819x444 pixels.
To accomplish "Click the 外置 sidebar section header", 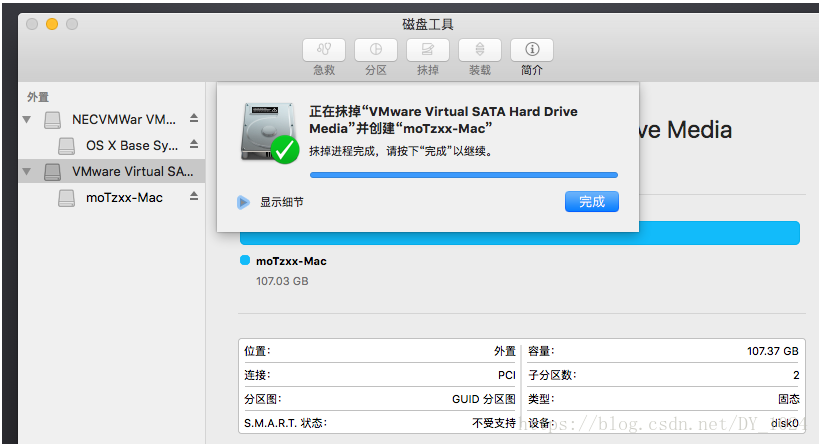I will coord(38,97).
